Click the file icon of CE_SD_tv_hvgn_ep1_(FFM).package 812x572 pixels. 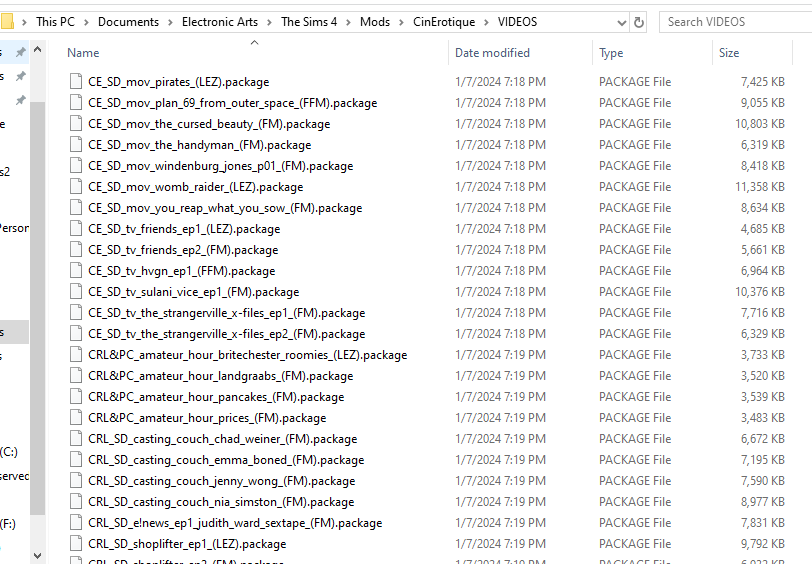[x=76, y=271]
